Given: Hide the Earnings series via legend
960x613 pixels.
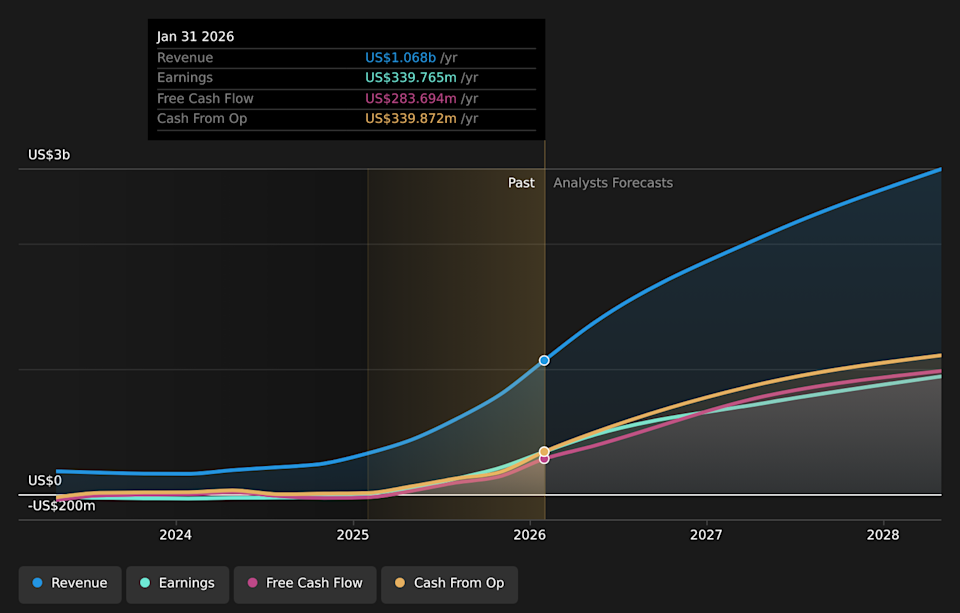Looking at the screenshot, I should (177, 584).
